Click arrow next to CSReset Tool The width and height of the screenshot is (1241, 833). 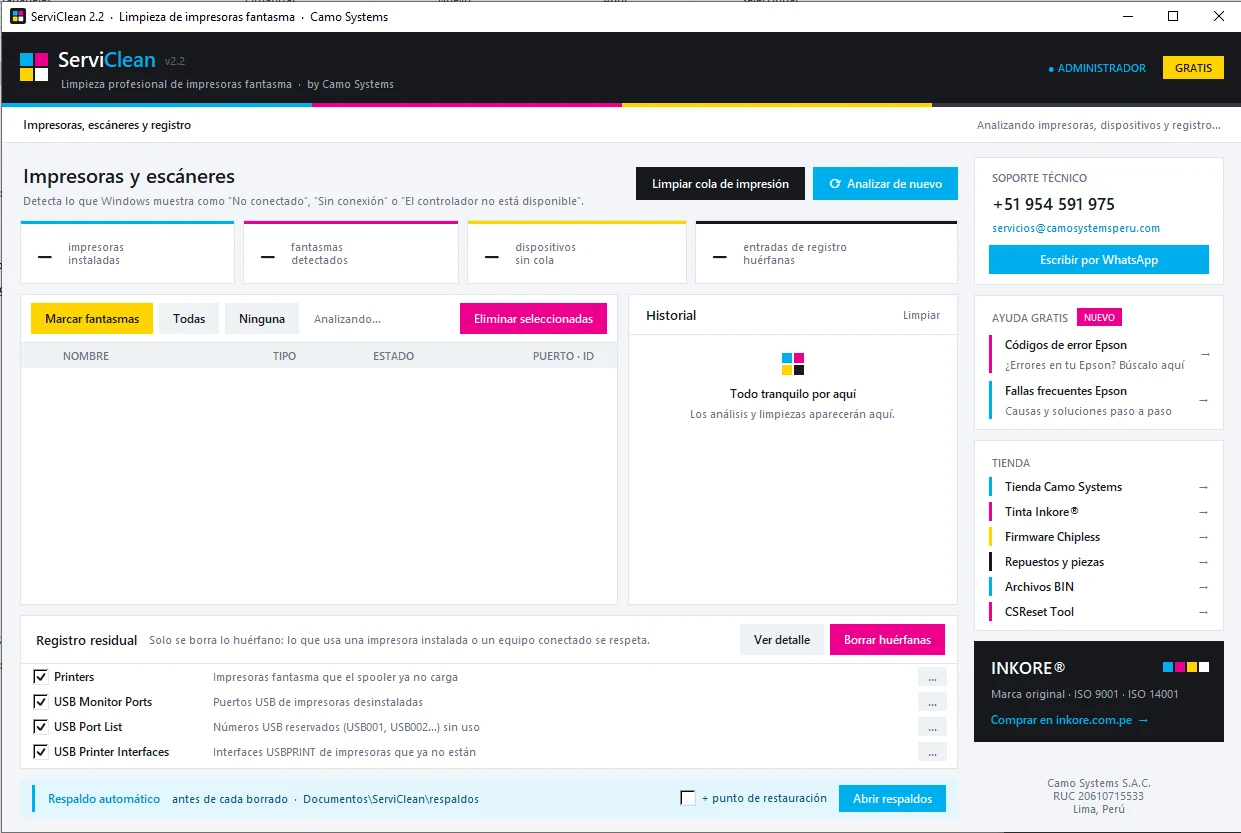click(1203, 612)
